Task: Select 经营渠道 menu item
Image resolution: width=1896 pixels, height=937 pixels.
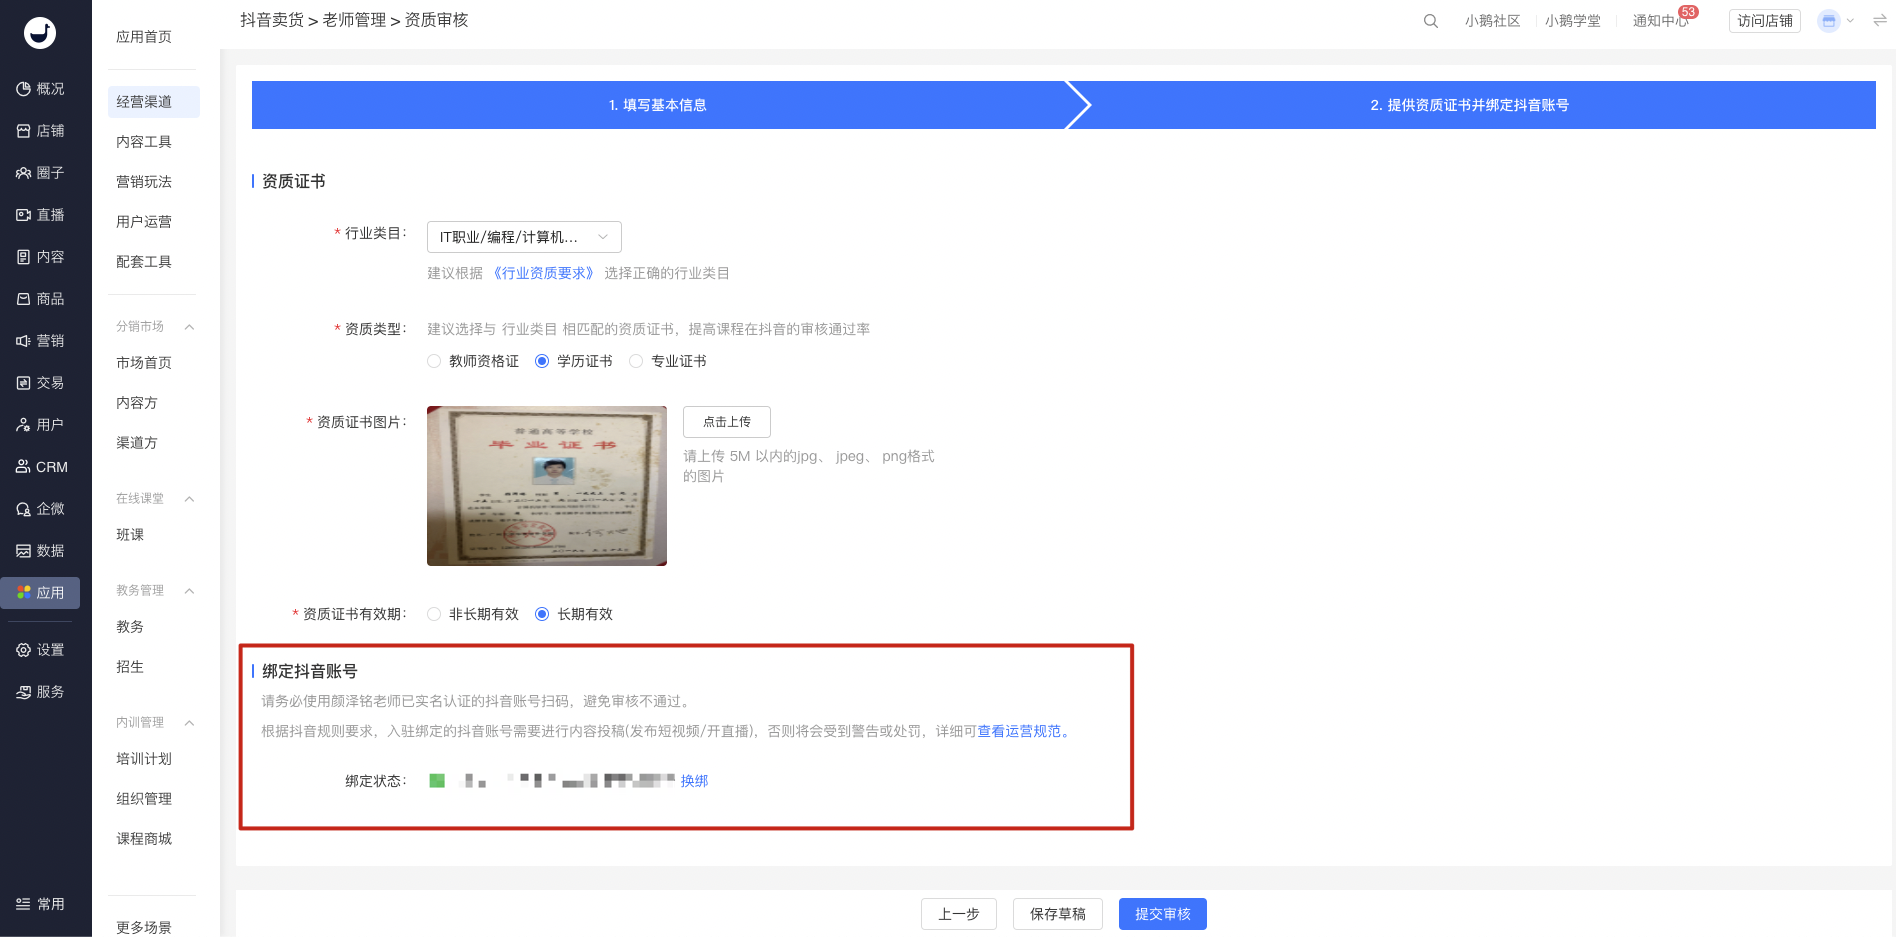Action: coord(154,102)
